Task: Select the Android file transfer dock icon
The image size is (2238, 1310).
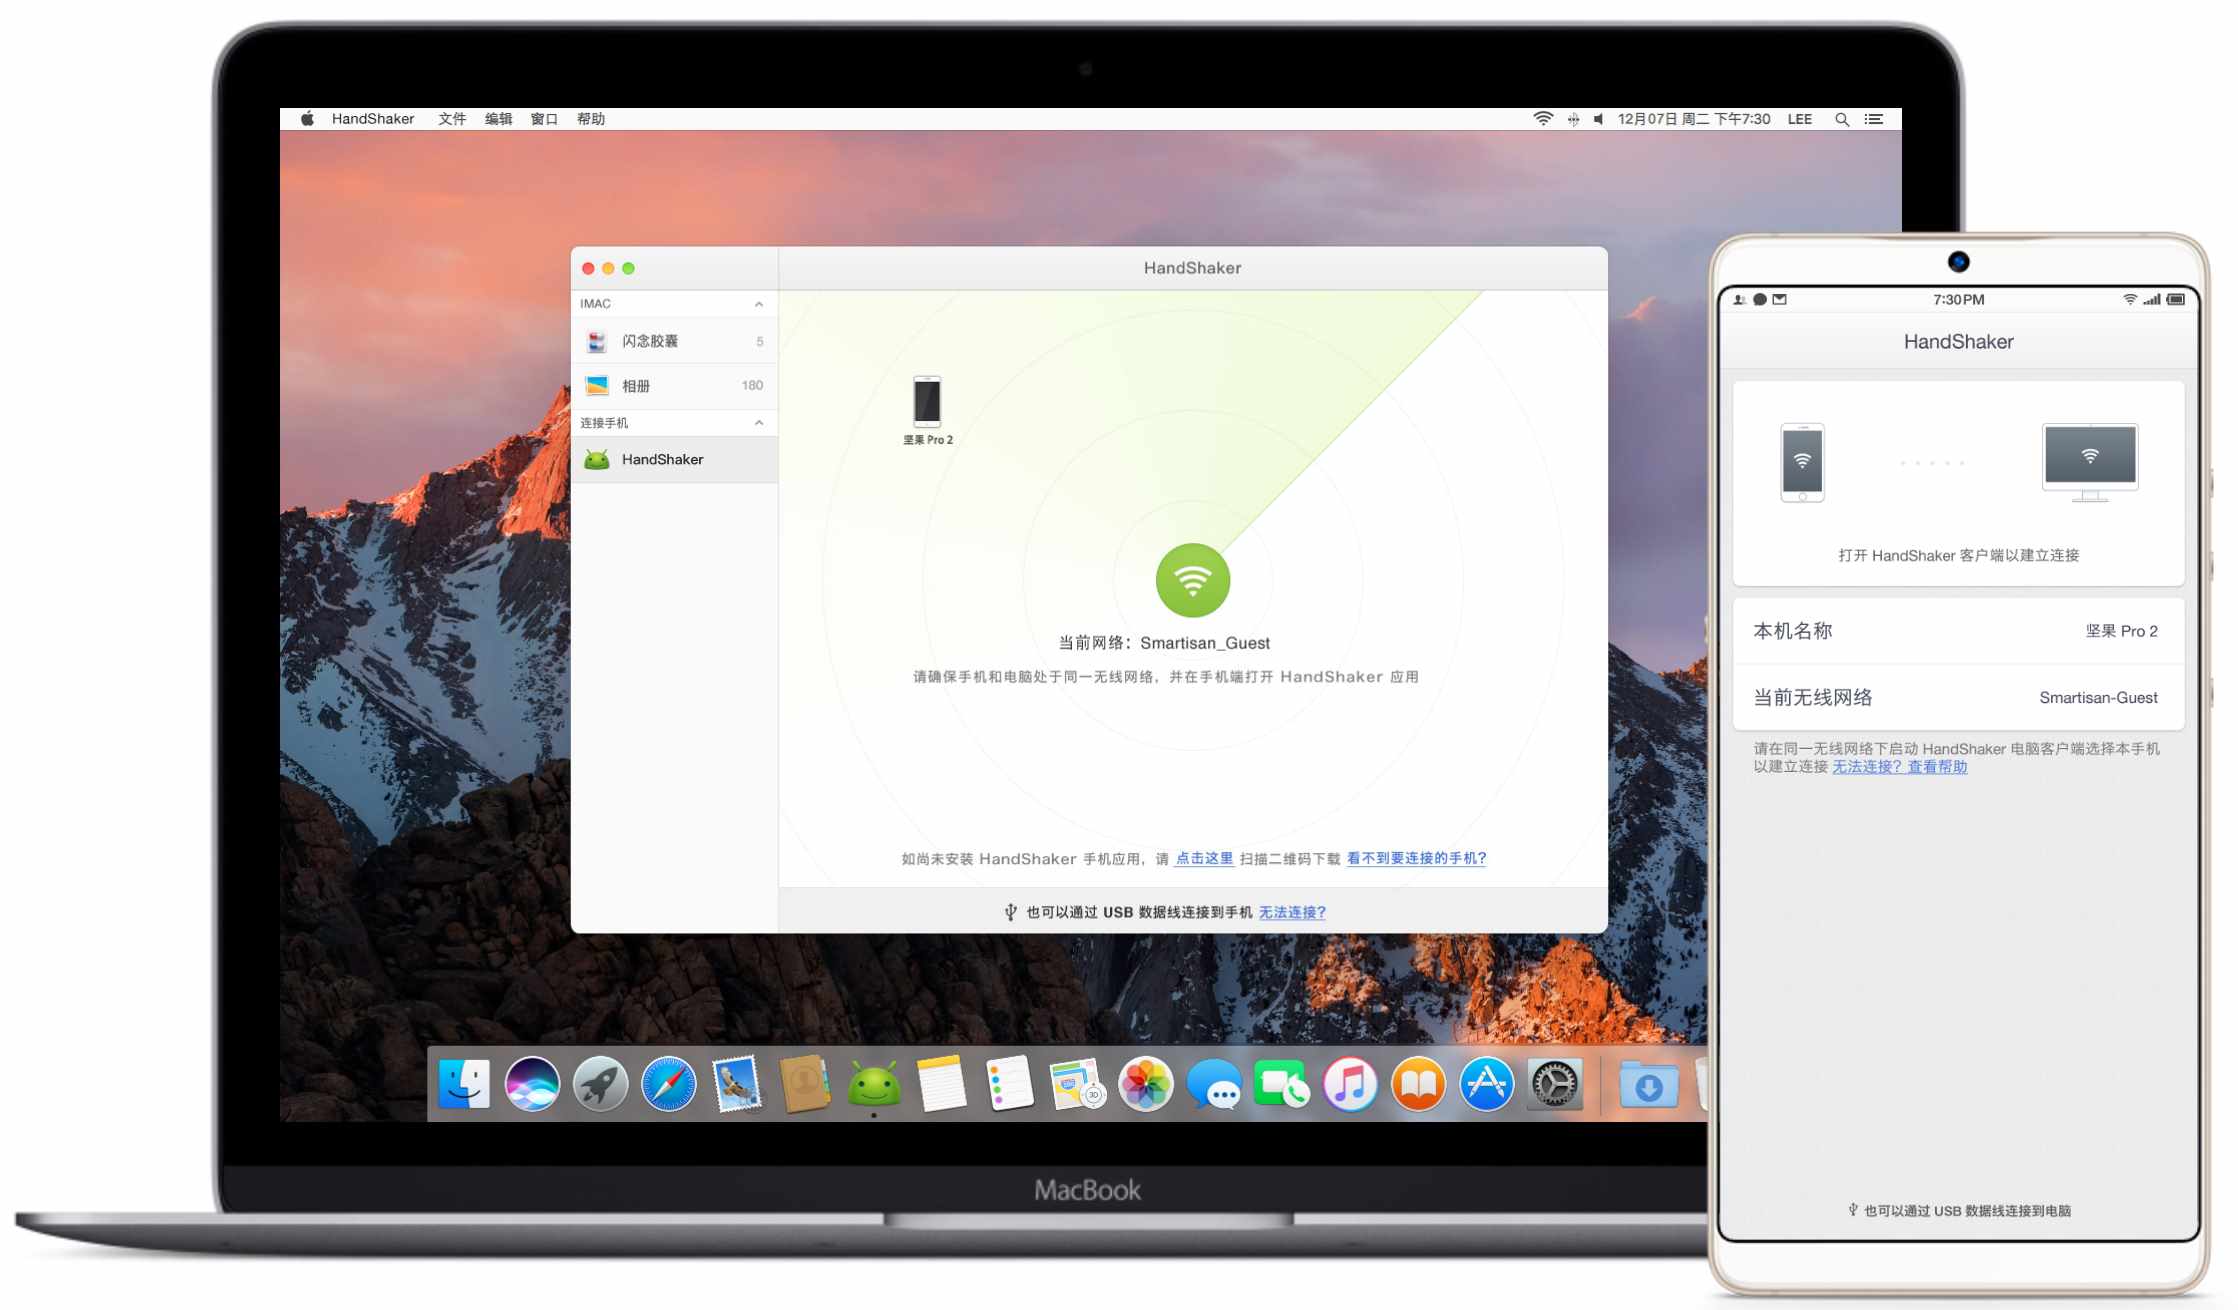Action: (x=870, y=1082)
